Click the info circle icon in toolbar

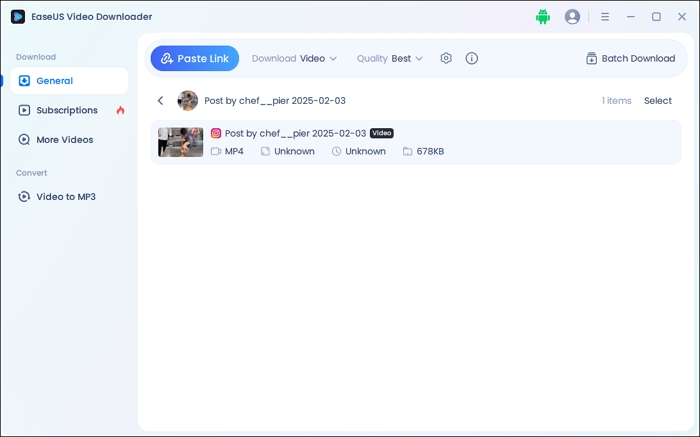pos(472,58)
